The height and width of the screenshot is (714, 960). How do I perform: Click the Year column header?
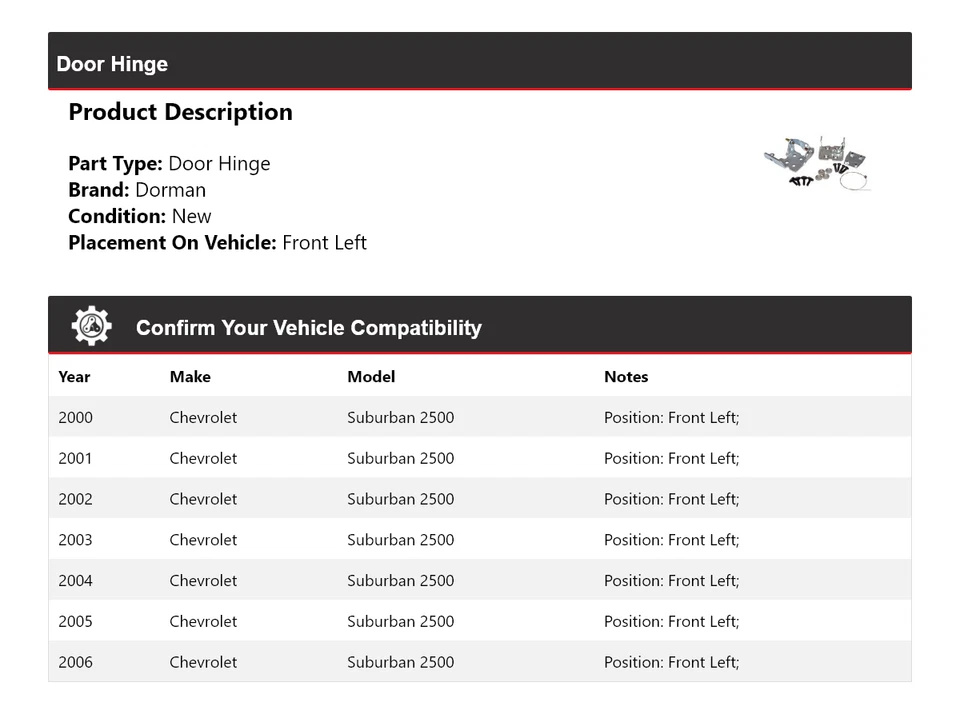(74, 377)
